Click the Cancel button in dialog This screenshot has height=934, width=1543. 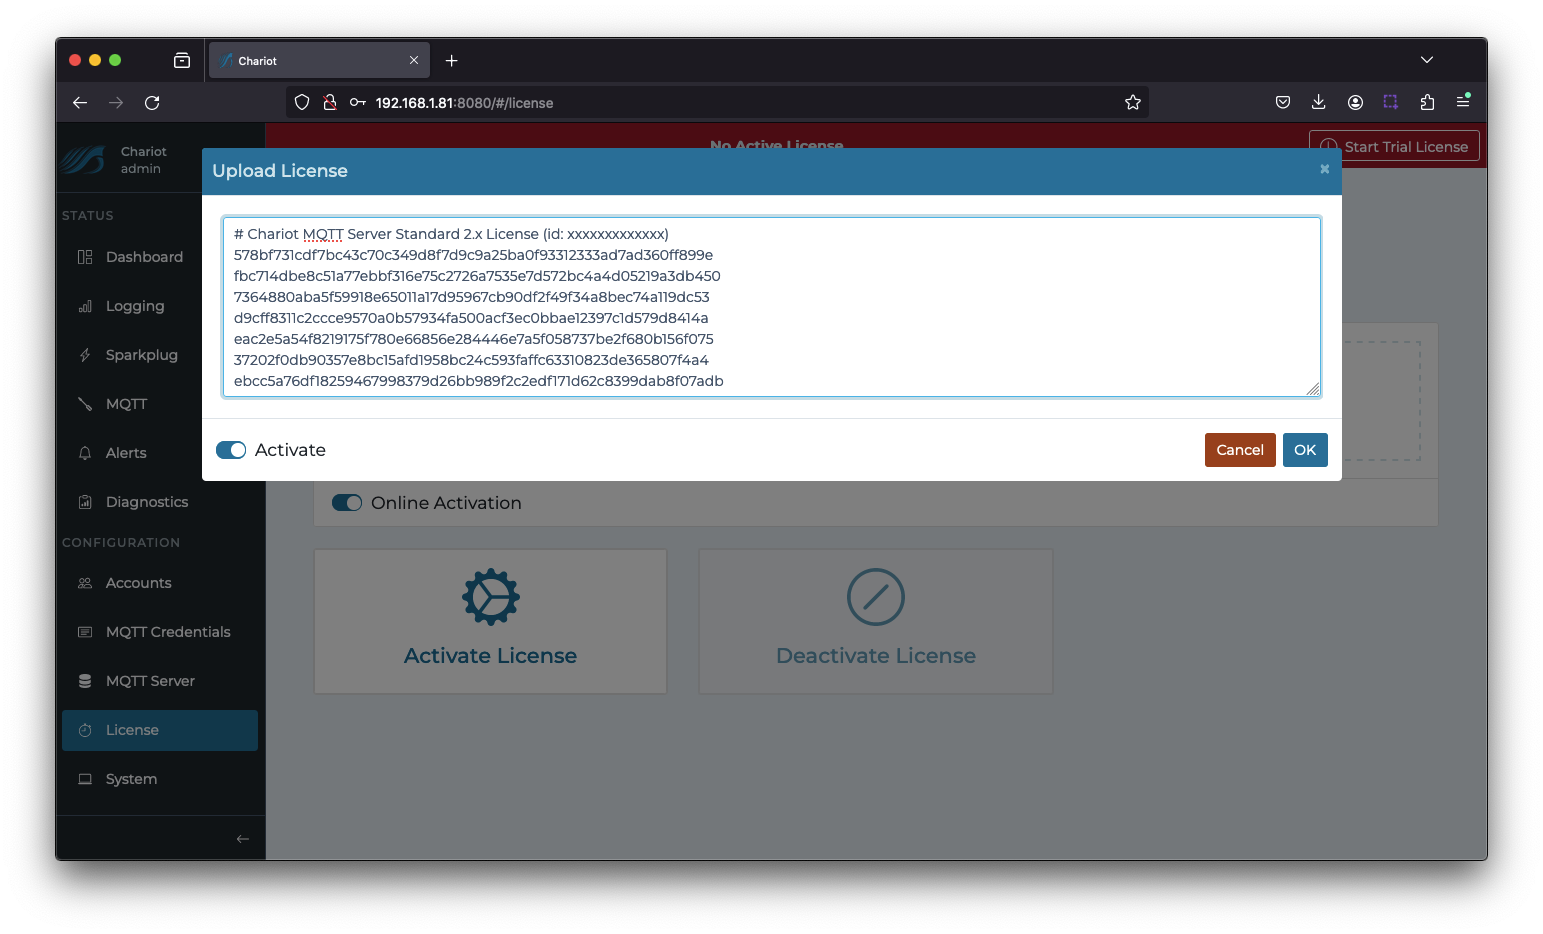click(x=1240, y=450)
